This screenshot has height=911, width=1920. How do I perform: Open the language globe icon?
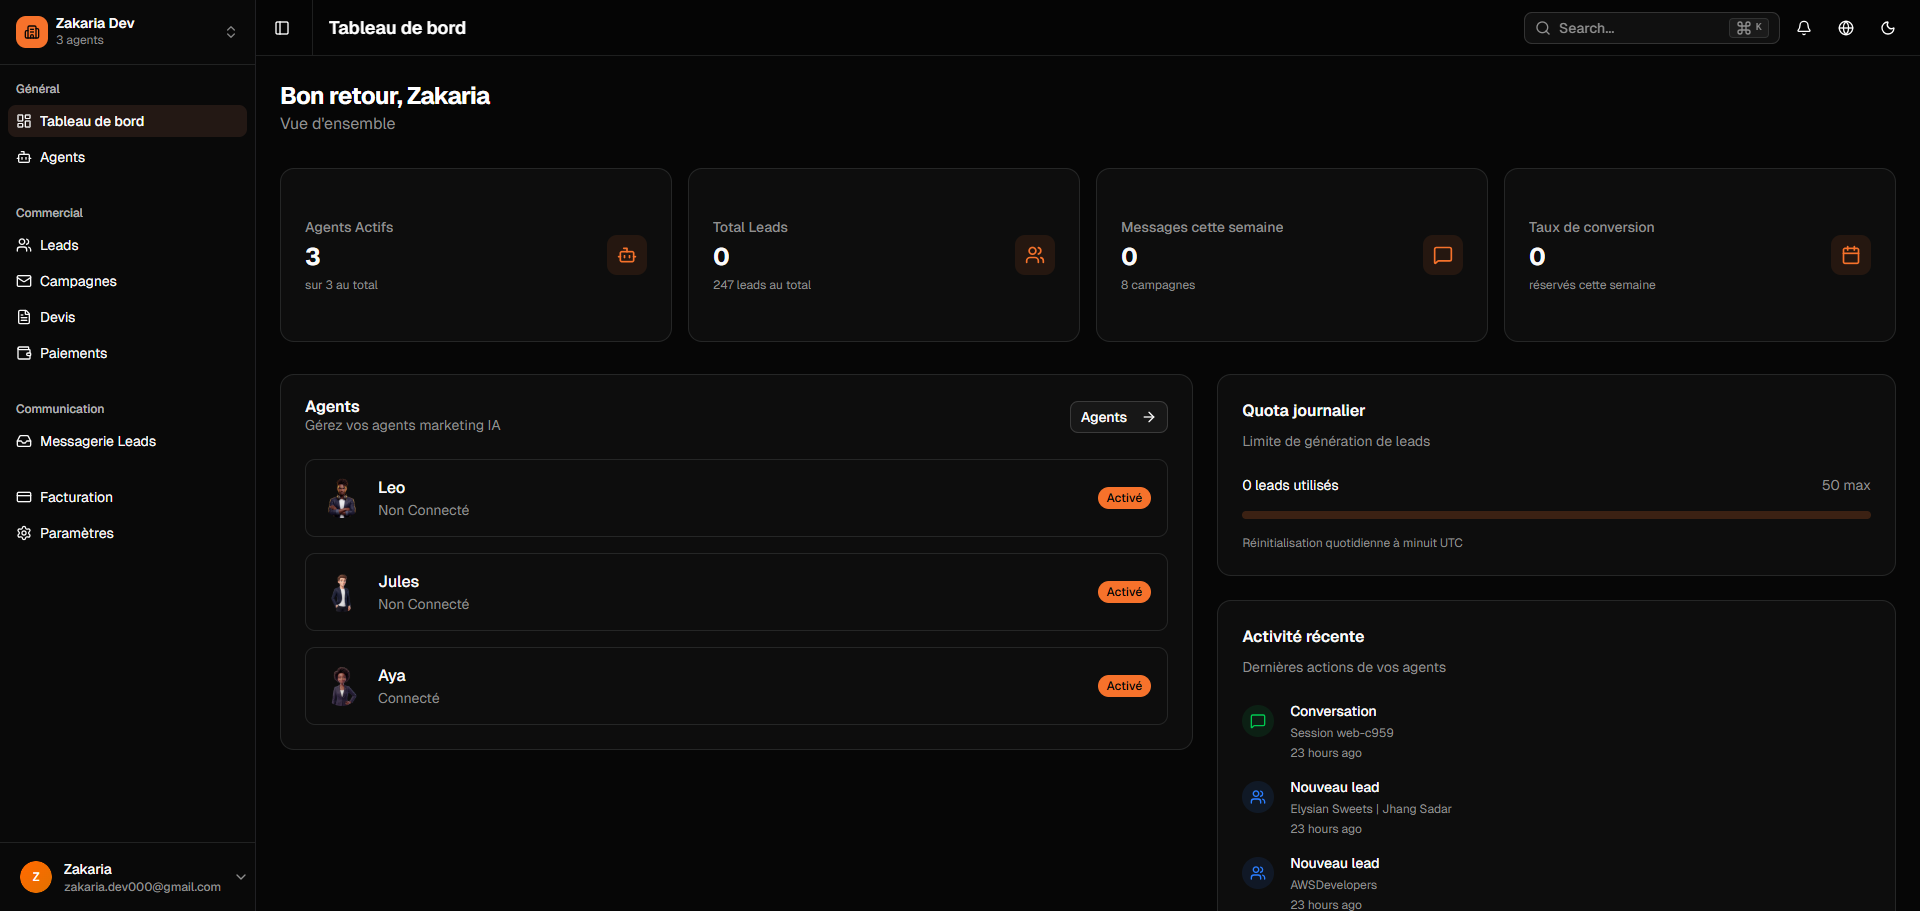[x=1846, y=28]
